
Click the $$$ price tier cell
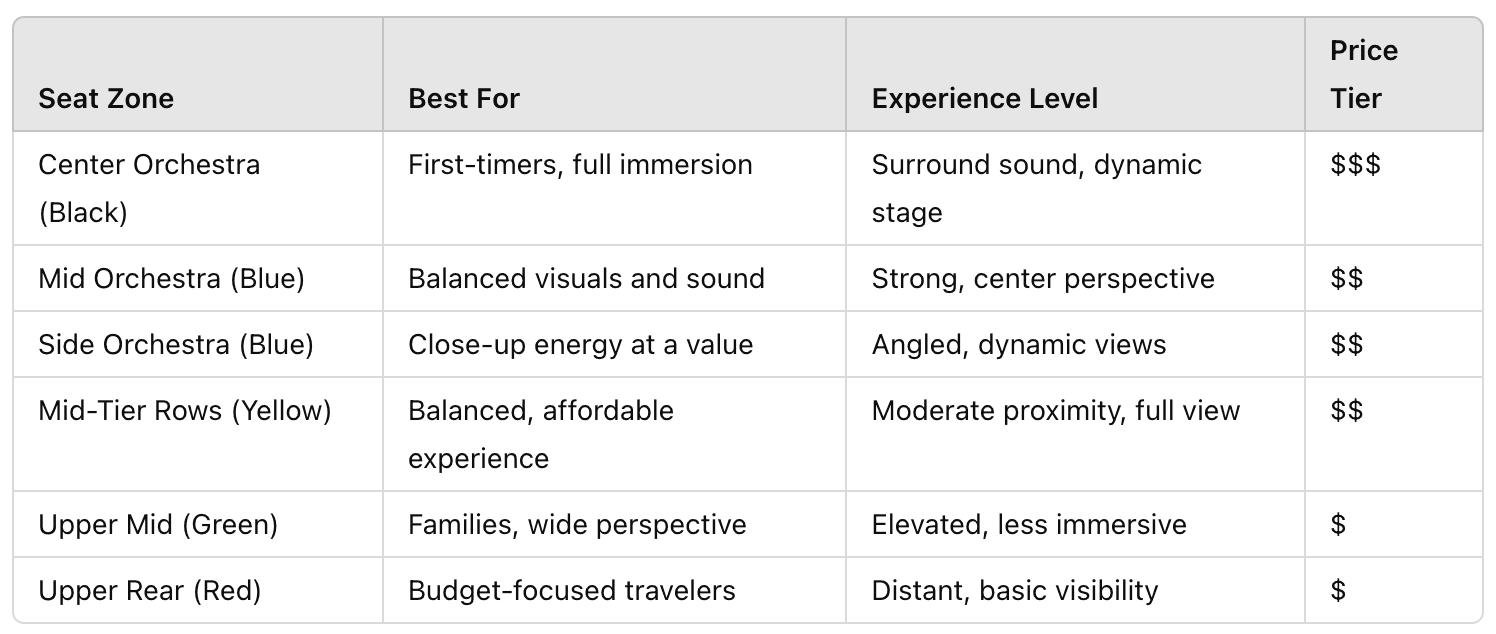(1355, 164)
